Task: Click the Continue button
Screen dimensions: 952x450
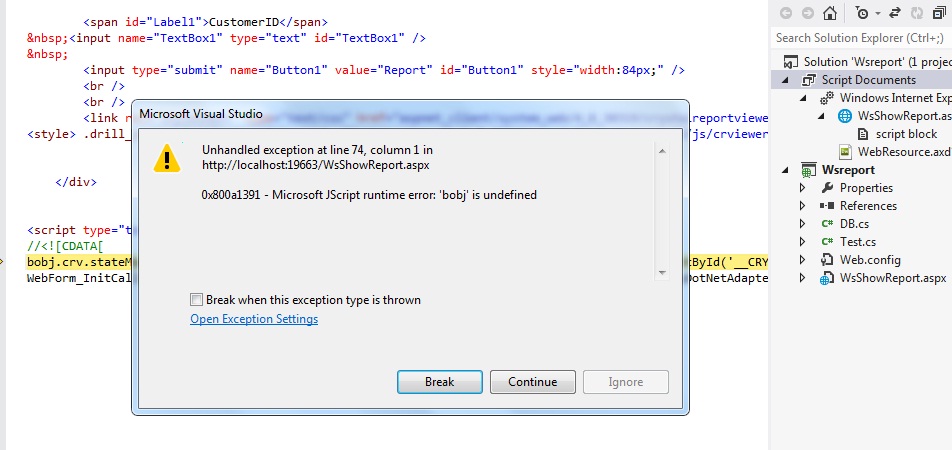Action: pyautogui.click(x=532, y=381)
